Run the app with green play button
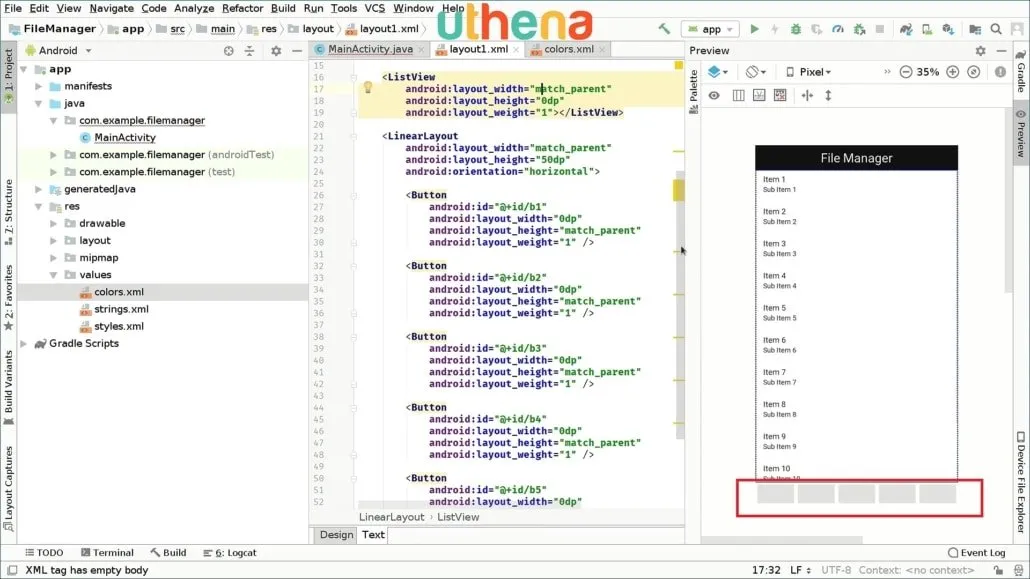Screen dimensions: 1030x579 tap(754, 29)
